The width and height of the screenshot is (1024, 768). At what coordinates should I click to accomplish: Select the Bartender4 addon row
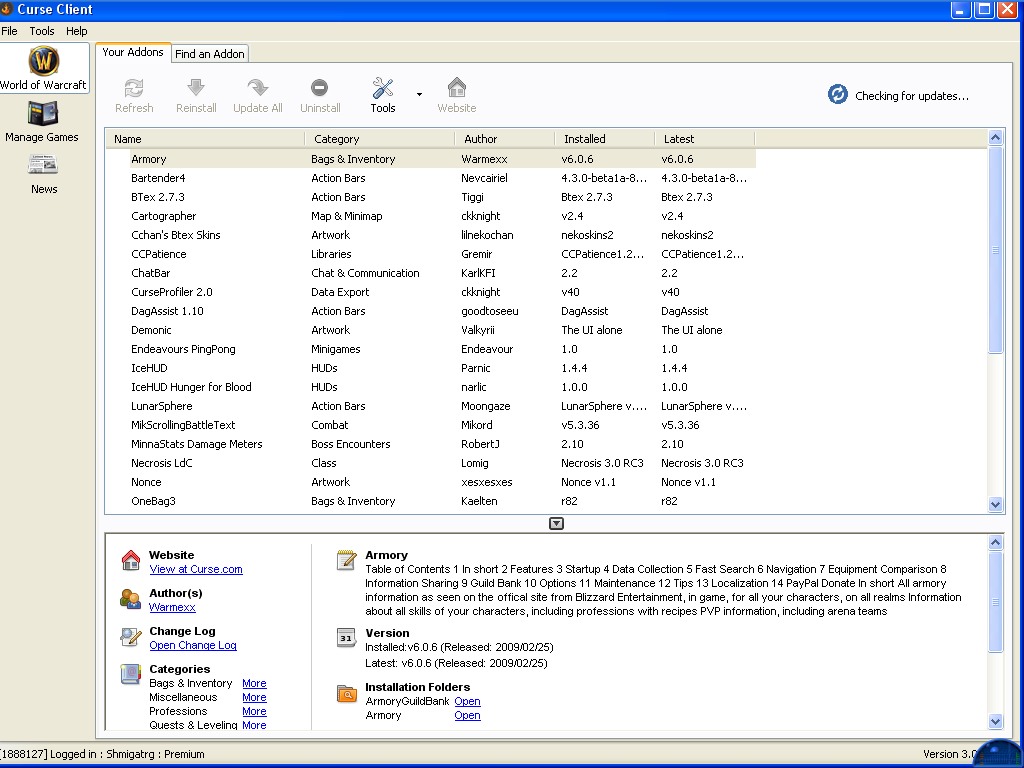(x=158, y=178)
